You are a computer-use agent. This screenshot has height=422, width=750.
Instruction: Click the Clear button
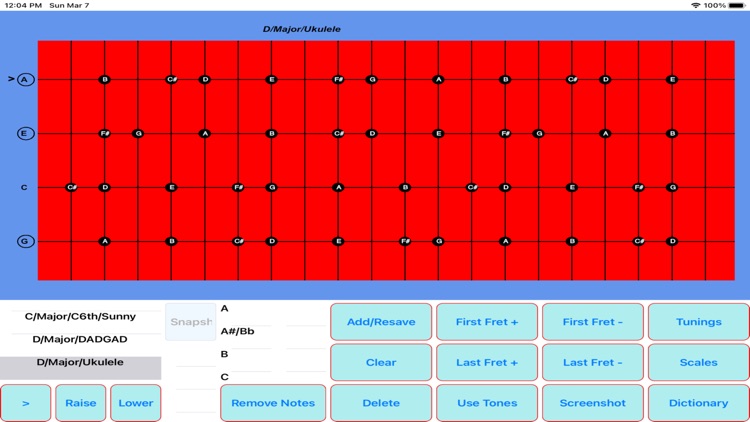(x=381, y=362)
